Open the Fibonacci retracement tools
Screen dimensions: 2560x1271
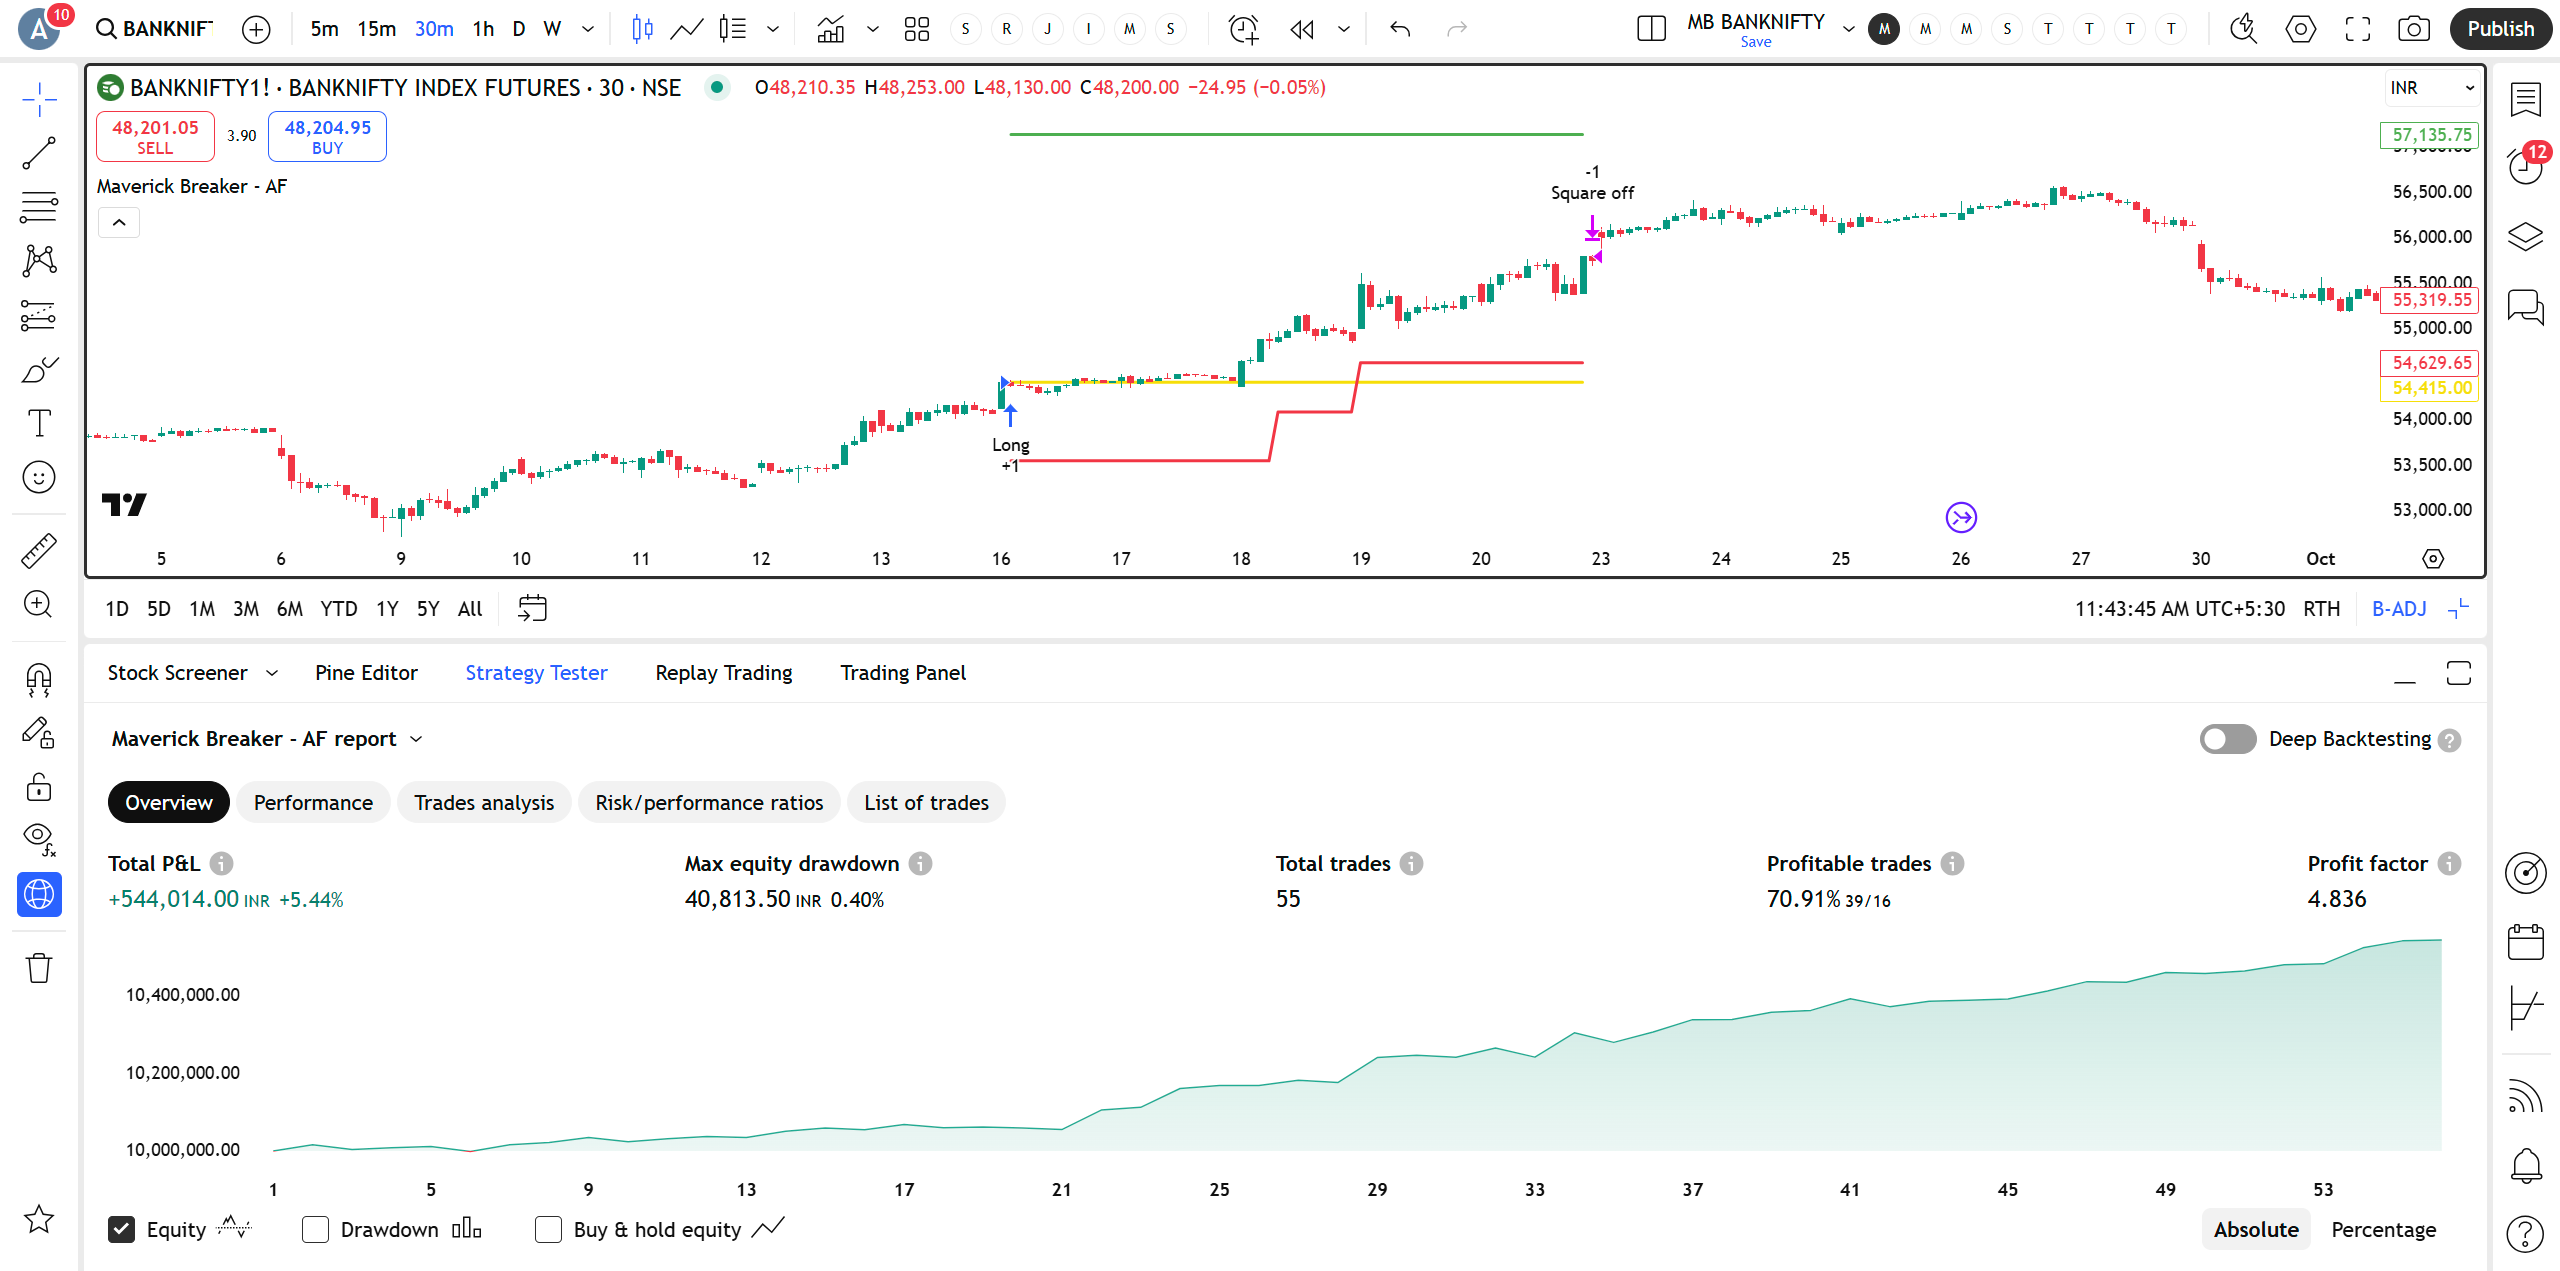click(x=39, y=208)
